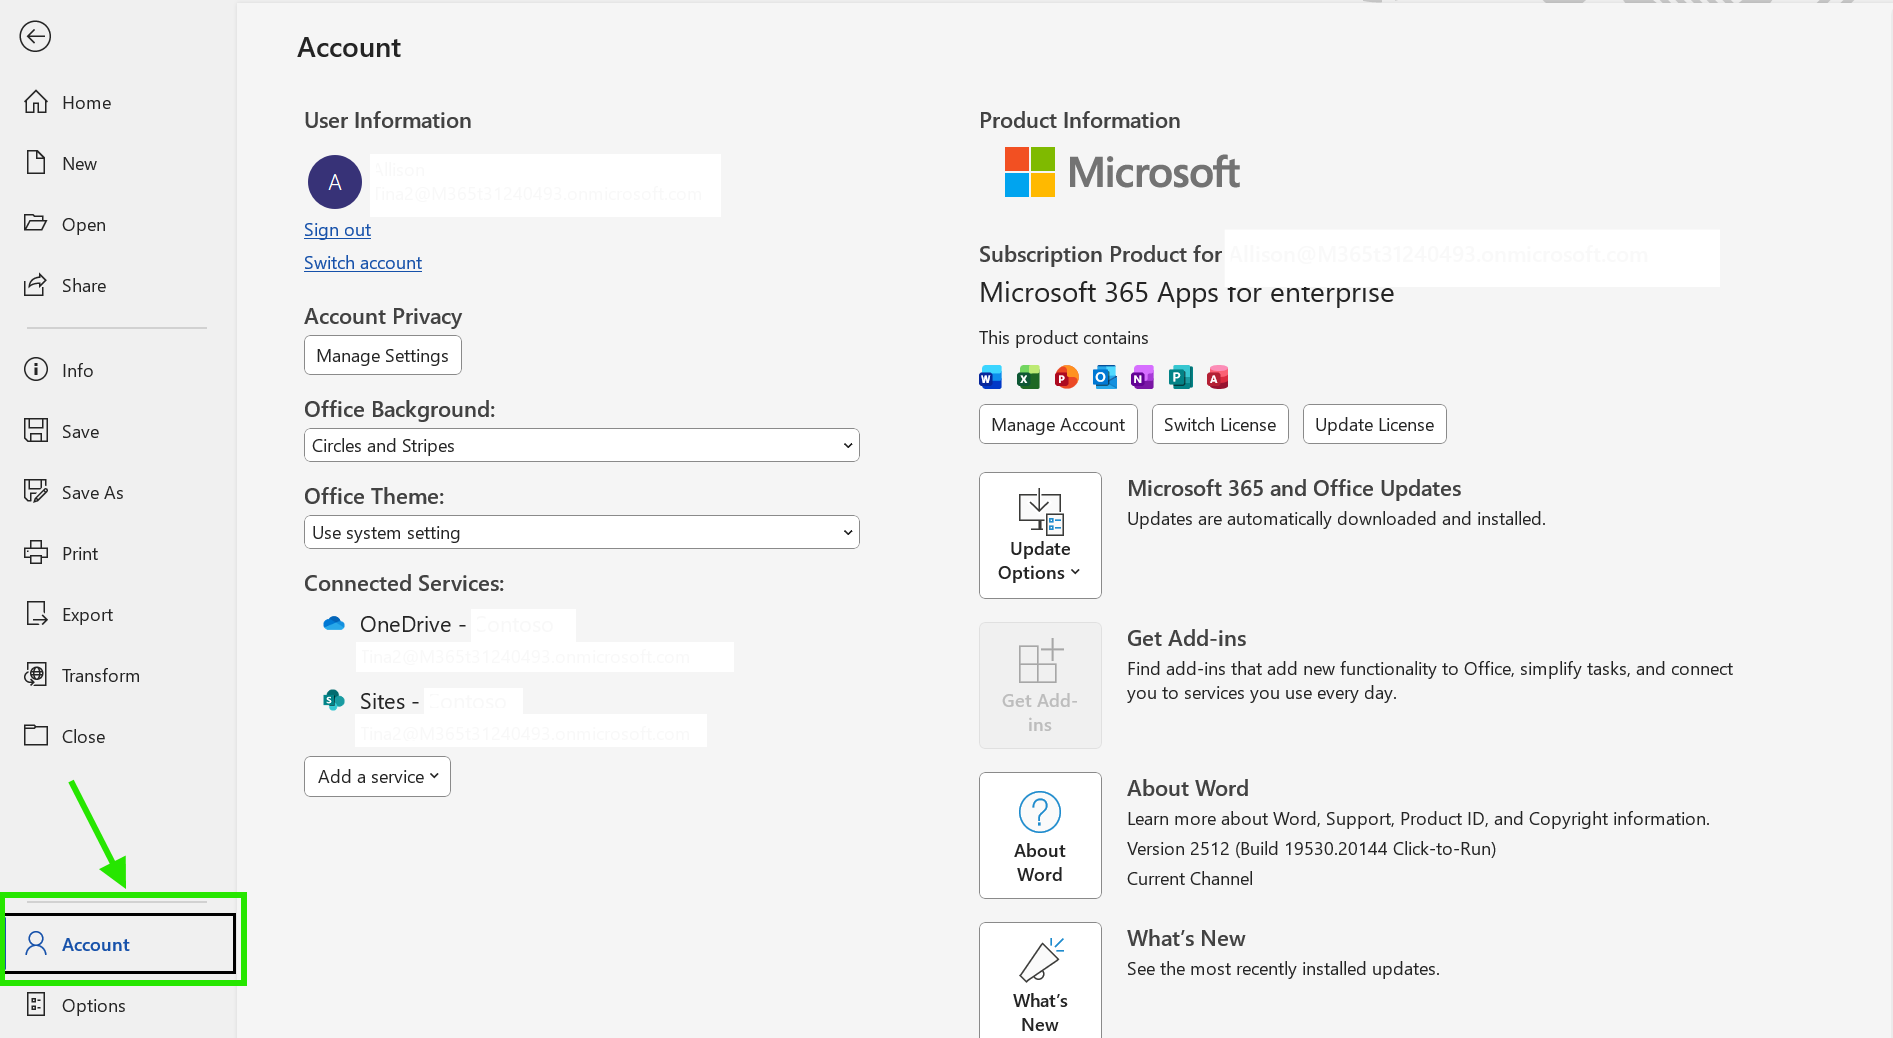Click the 'Current Channel' text
The width and height of the screenshot is (1893, 1038).
(x=1190, y=879)
